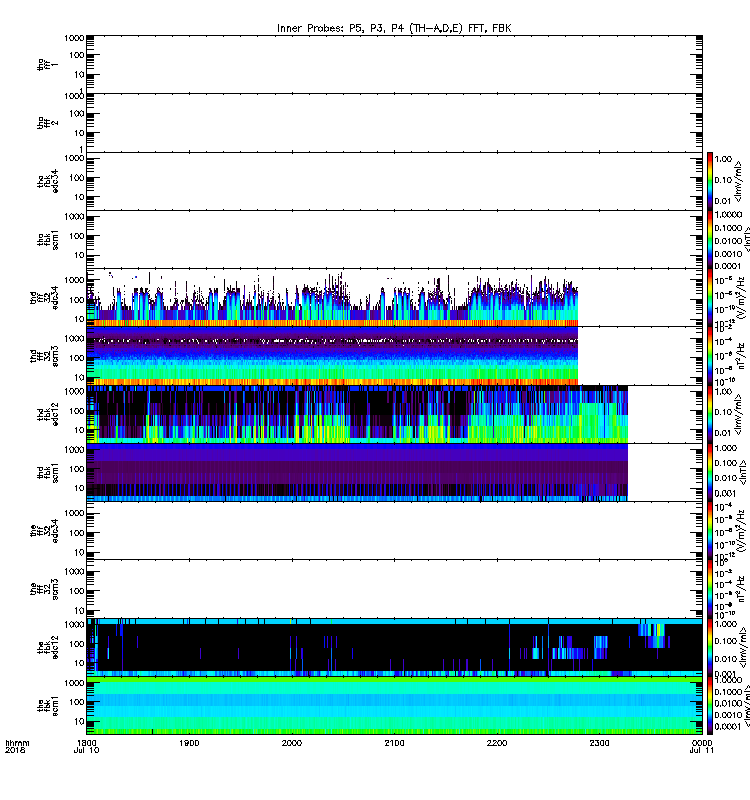
Task: Click inside the thd fbk scm1 spectrogram
Action: click(x=357, y=472)
